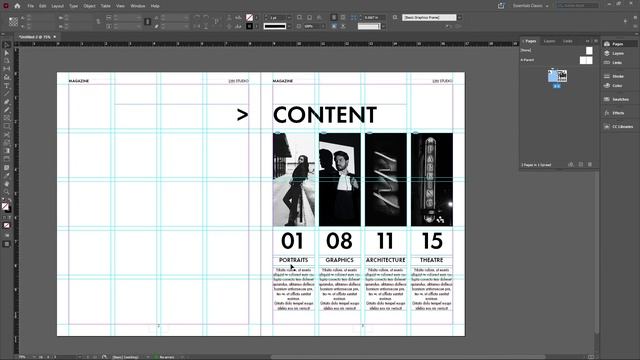
Task: Open the Edit menu
Action: pos(42,6)
